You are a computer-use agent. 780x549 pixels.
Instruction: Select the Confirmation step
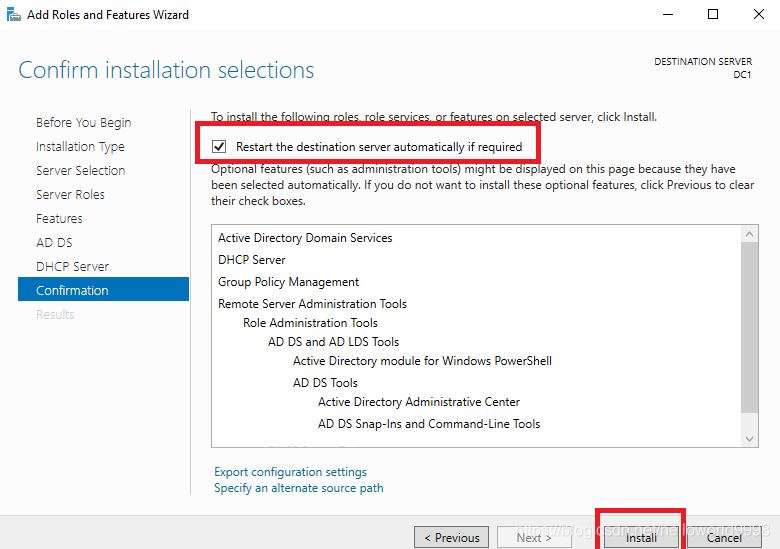(x=72, y=290)
